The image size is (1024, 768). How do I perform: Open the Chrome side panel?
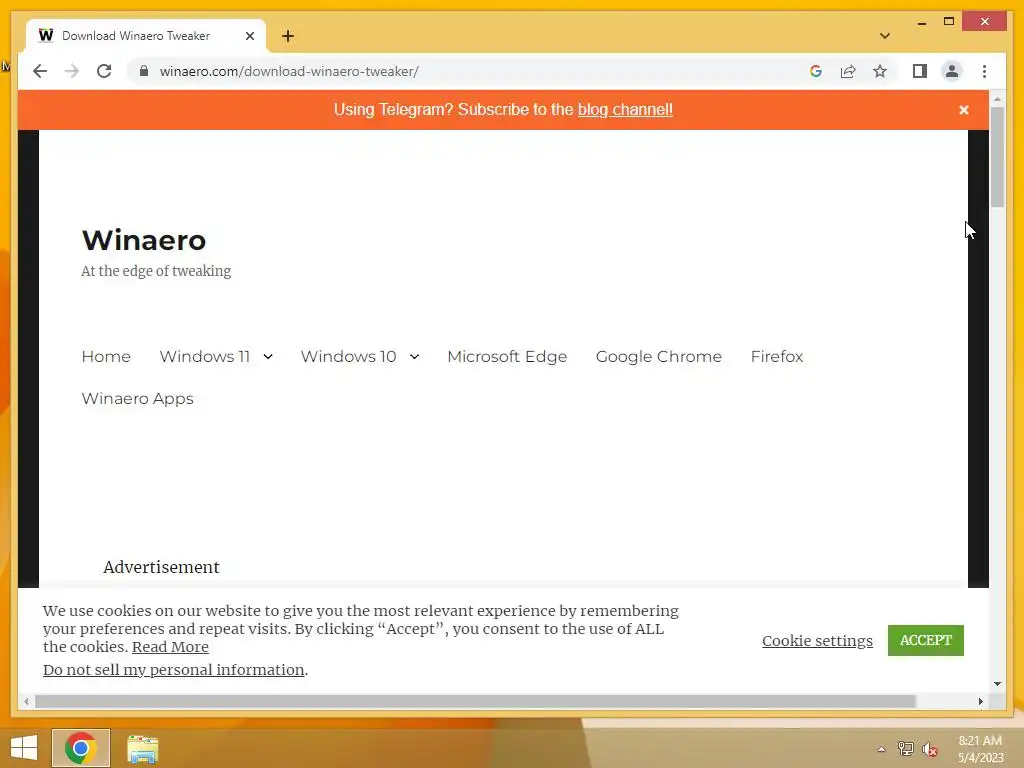[920, 71]
